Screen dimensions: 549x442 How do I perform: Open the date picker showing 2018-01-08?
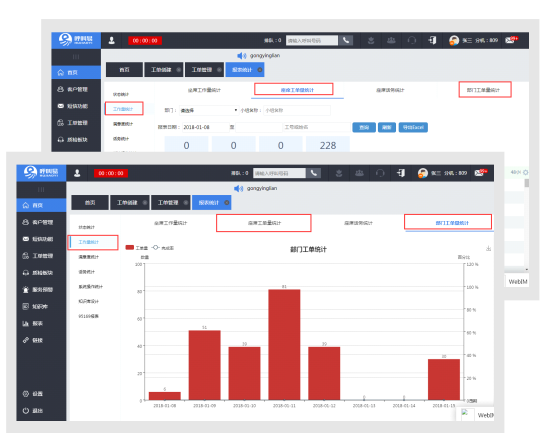click(205, 127)
